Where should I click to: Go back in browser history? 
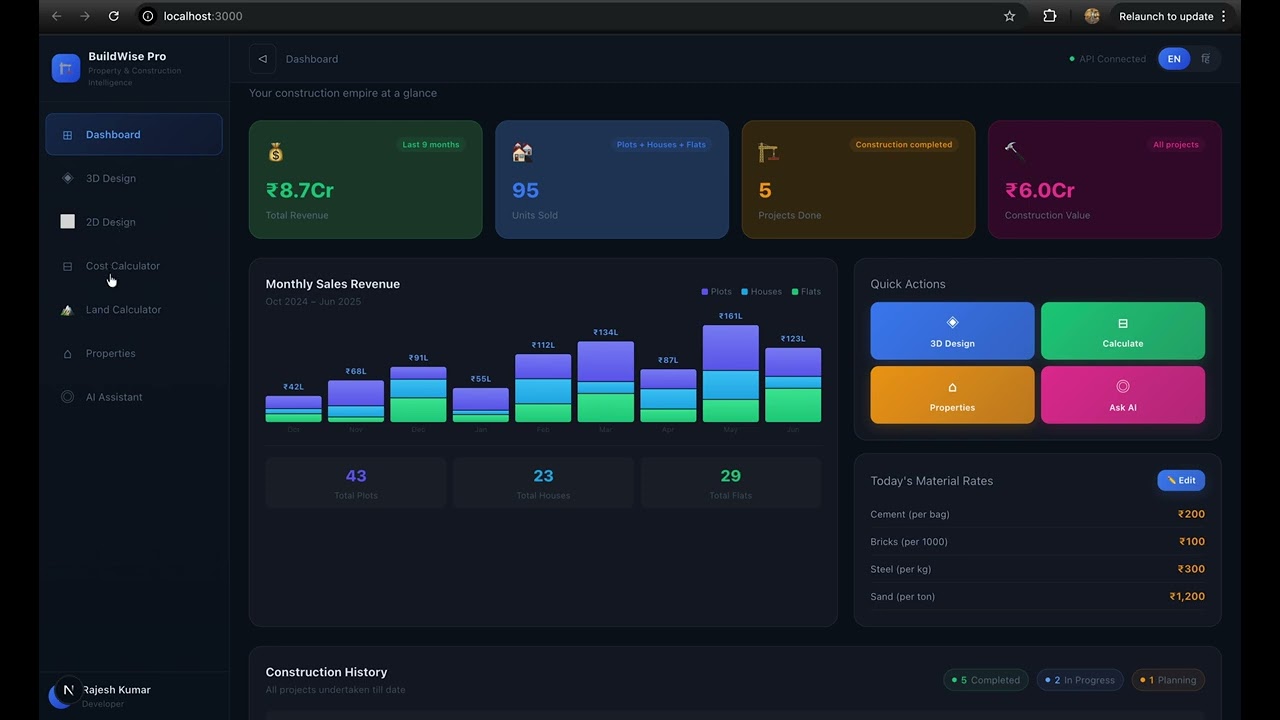point(56,16)
